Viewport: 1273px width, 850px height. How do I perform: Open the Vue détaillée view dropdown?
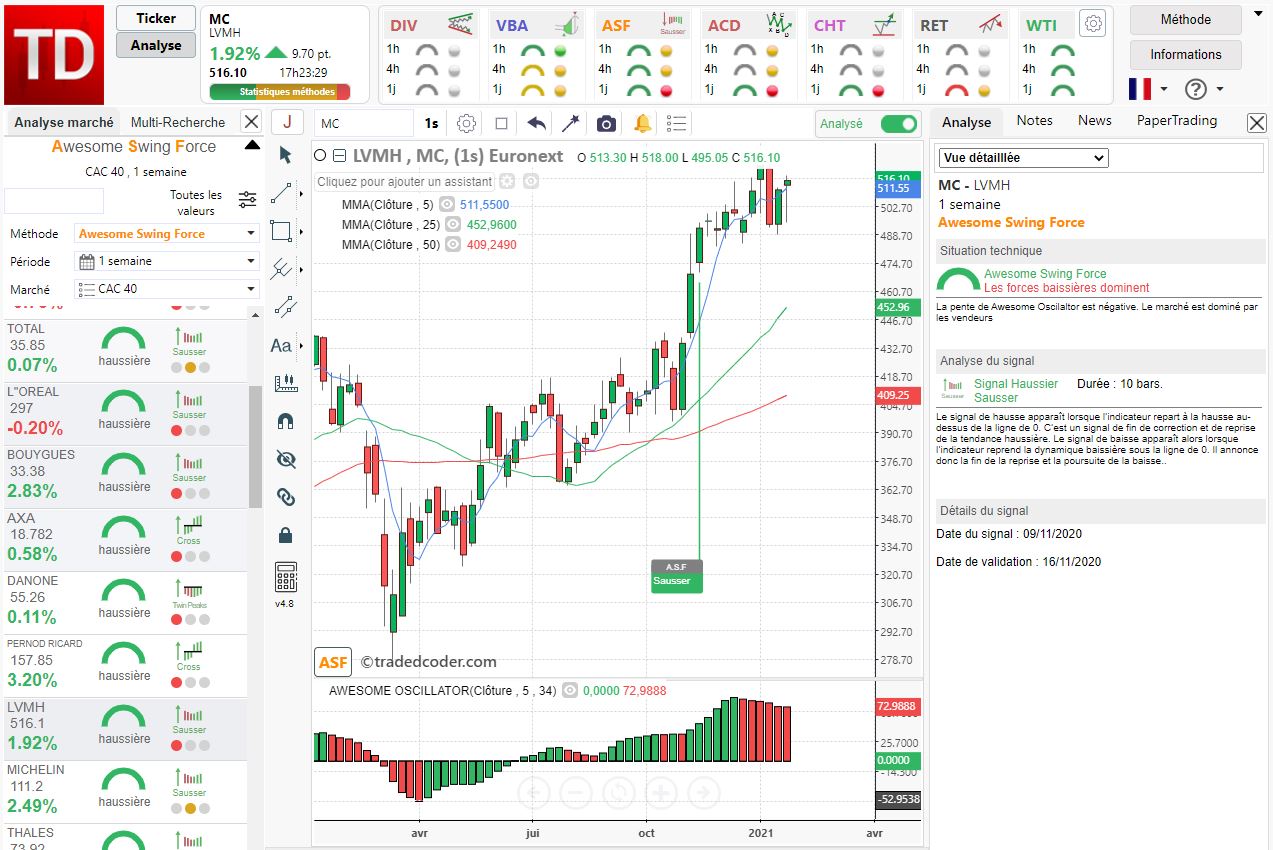point(1022,158)
